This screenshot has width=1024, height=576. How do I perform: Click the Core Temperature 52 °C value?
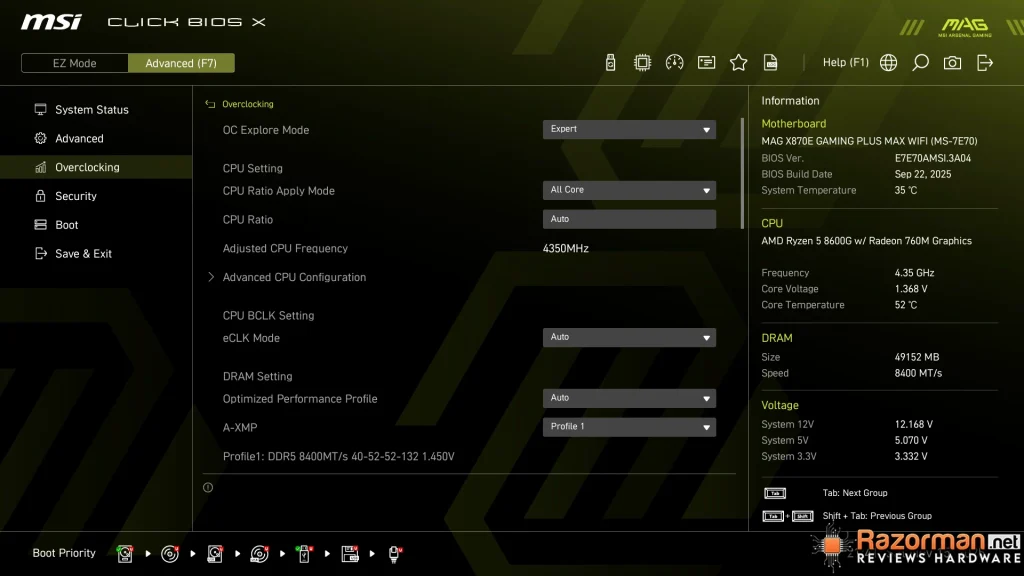(x=906, y=305)
